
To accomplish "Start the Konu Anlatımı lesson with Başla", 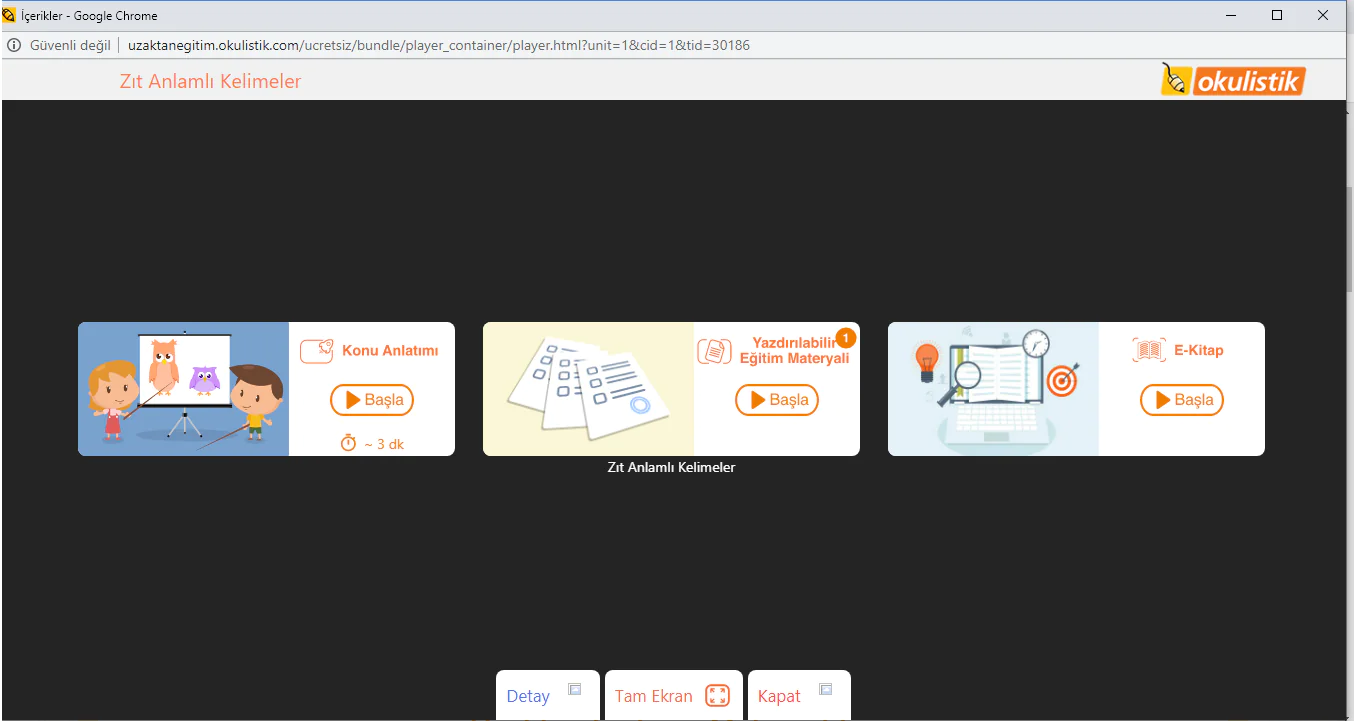I will point(372,400).
